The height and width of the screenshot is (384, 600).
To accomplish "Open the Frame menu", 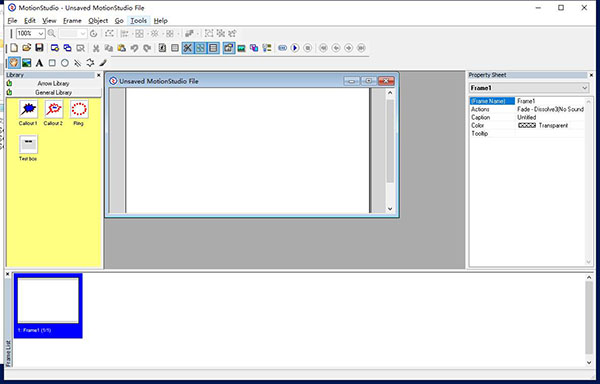I will pyautogui.click(x=72, y=21).
